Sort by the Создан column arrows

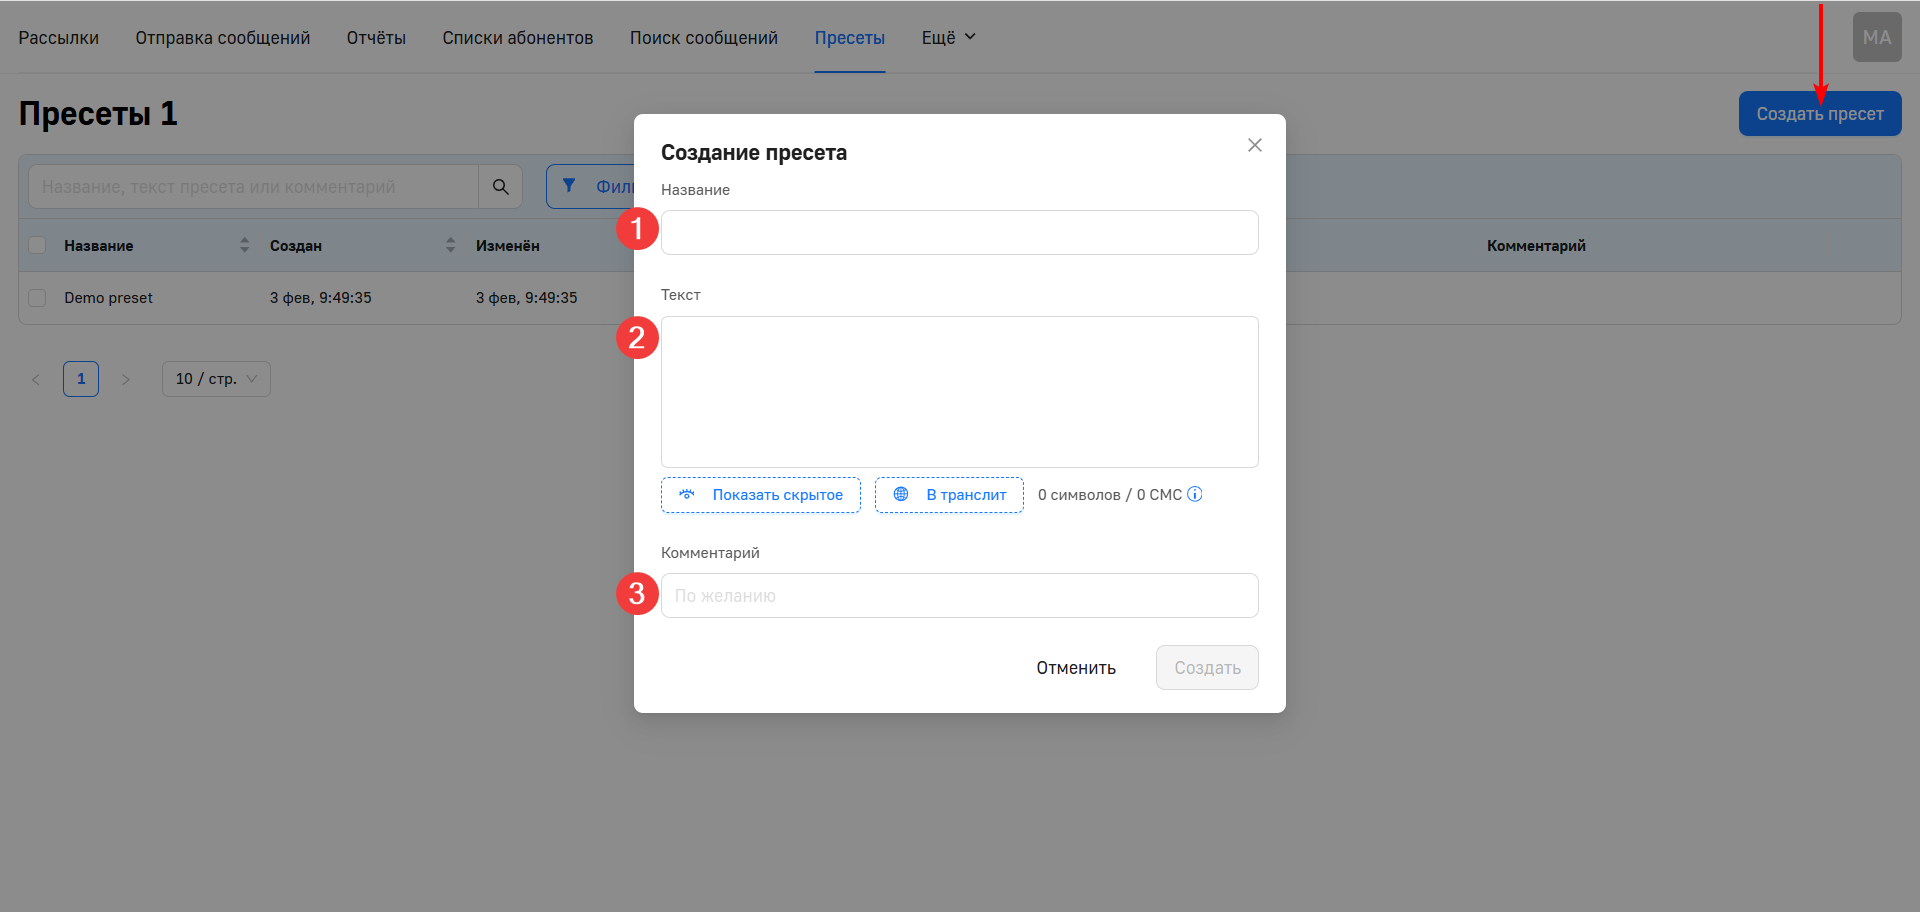tap(450, 245)
